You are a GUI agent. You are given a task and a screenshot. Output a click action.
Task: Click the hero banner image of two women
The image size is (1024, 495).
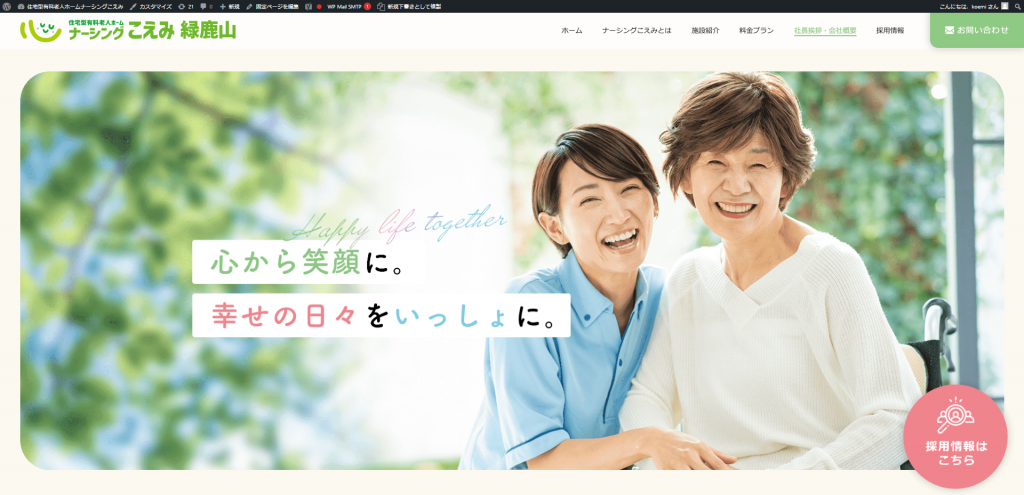pyautogui.click(x=512, y=270)
